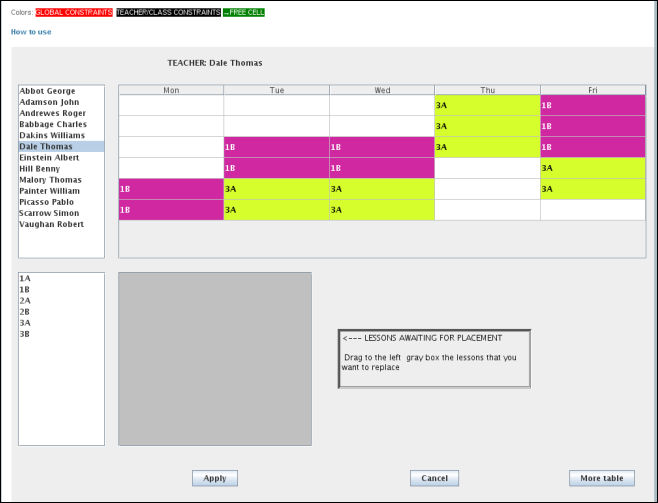Select teacher Painter William

coord(61,191)
